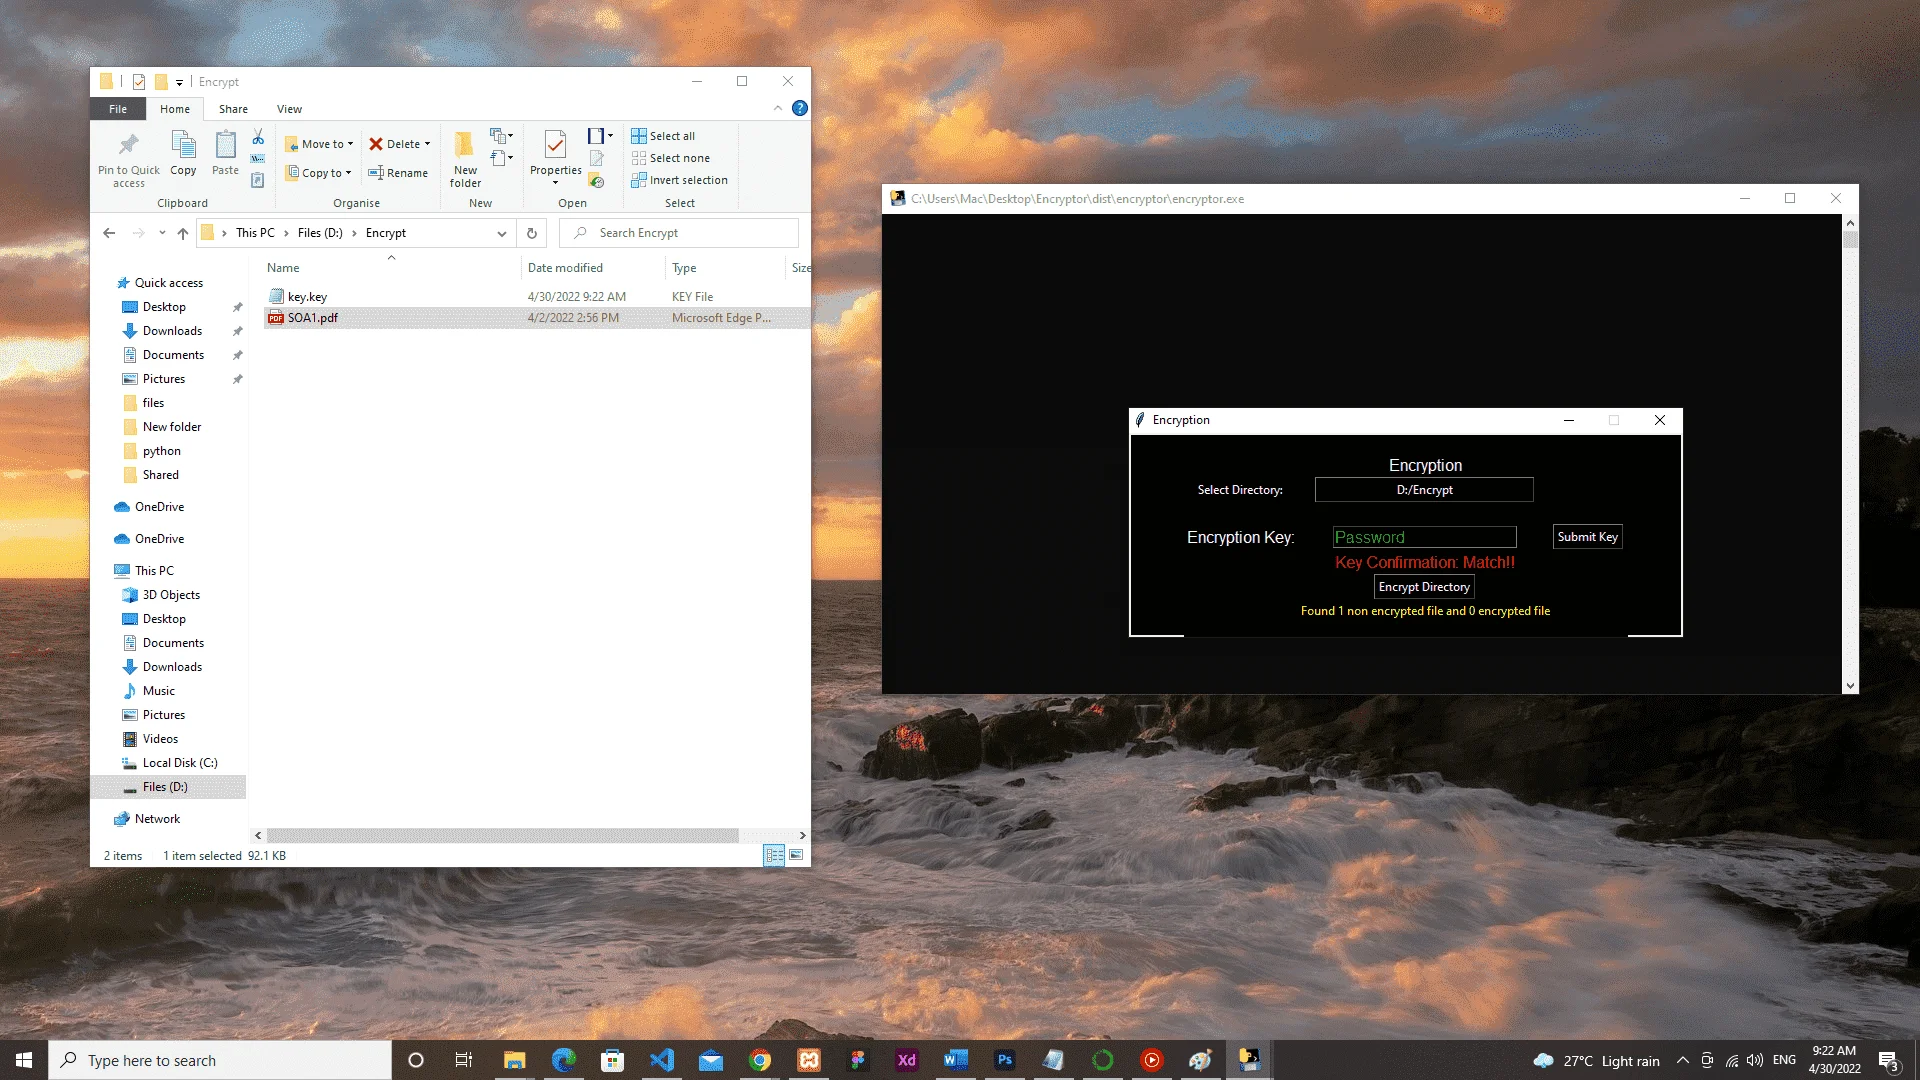This screenshot has width=1920, height=1080.
Task: Click This PC in address breadcrumb
Action: 255,233
